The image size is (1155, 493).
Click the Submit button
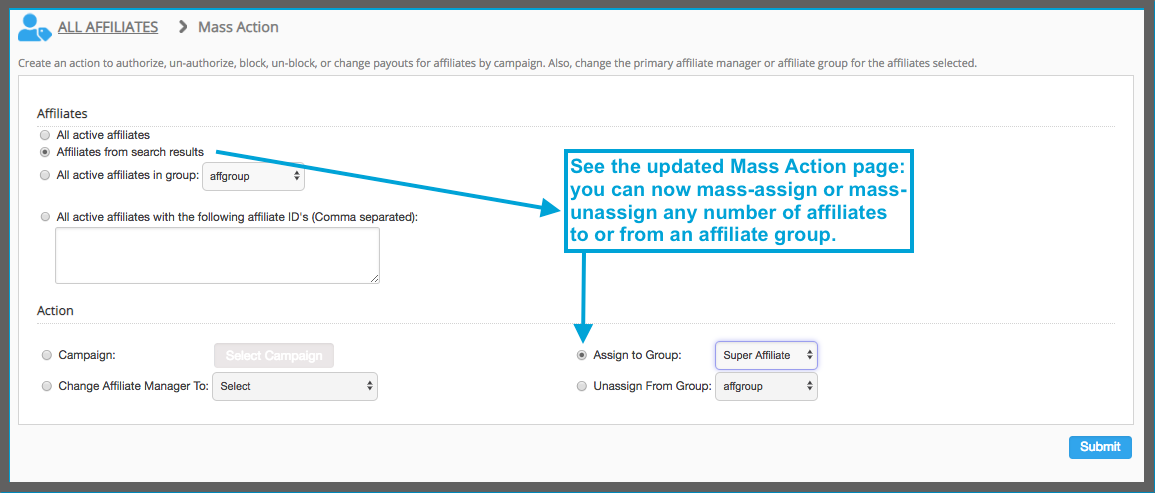pos(1100,447)
